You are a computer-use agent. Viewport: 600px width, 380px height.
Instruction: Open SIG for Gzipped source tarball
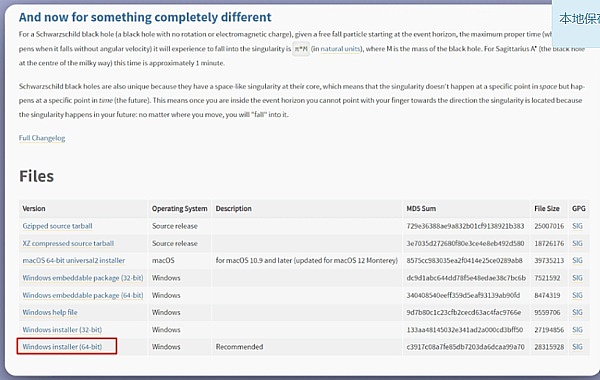[x=577, y=226]
